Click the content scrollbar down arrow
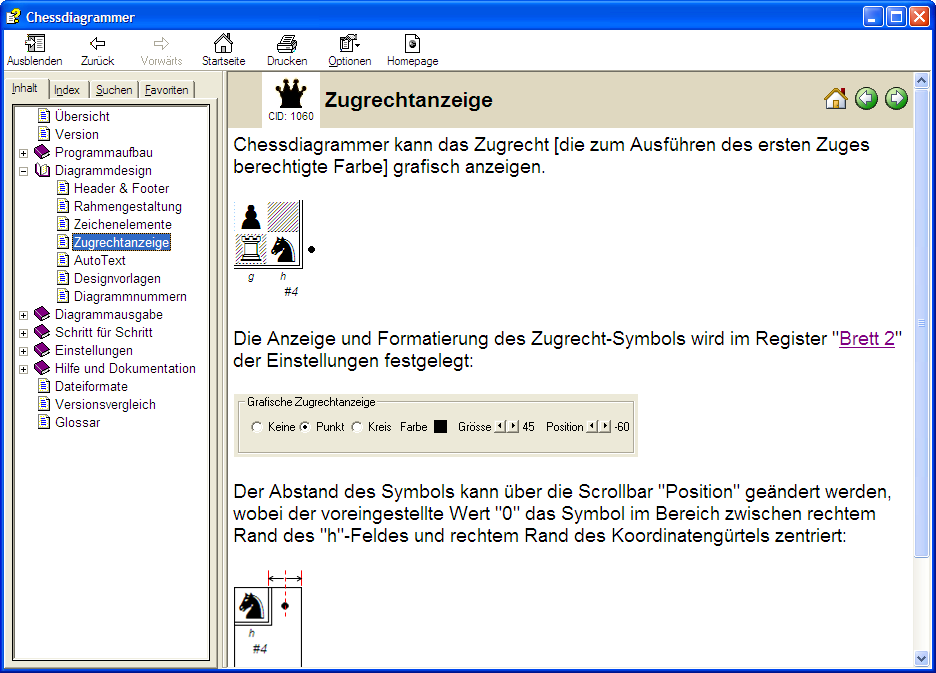Viewport: 936px width, 673px height. 921,659
